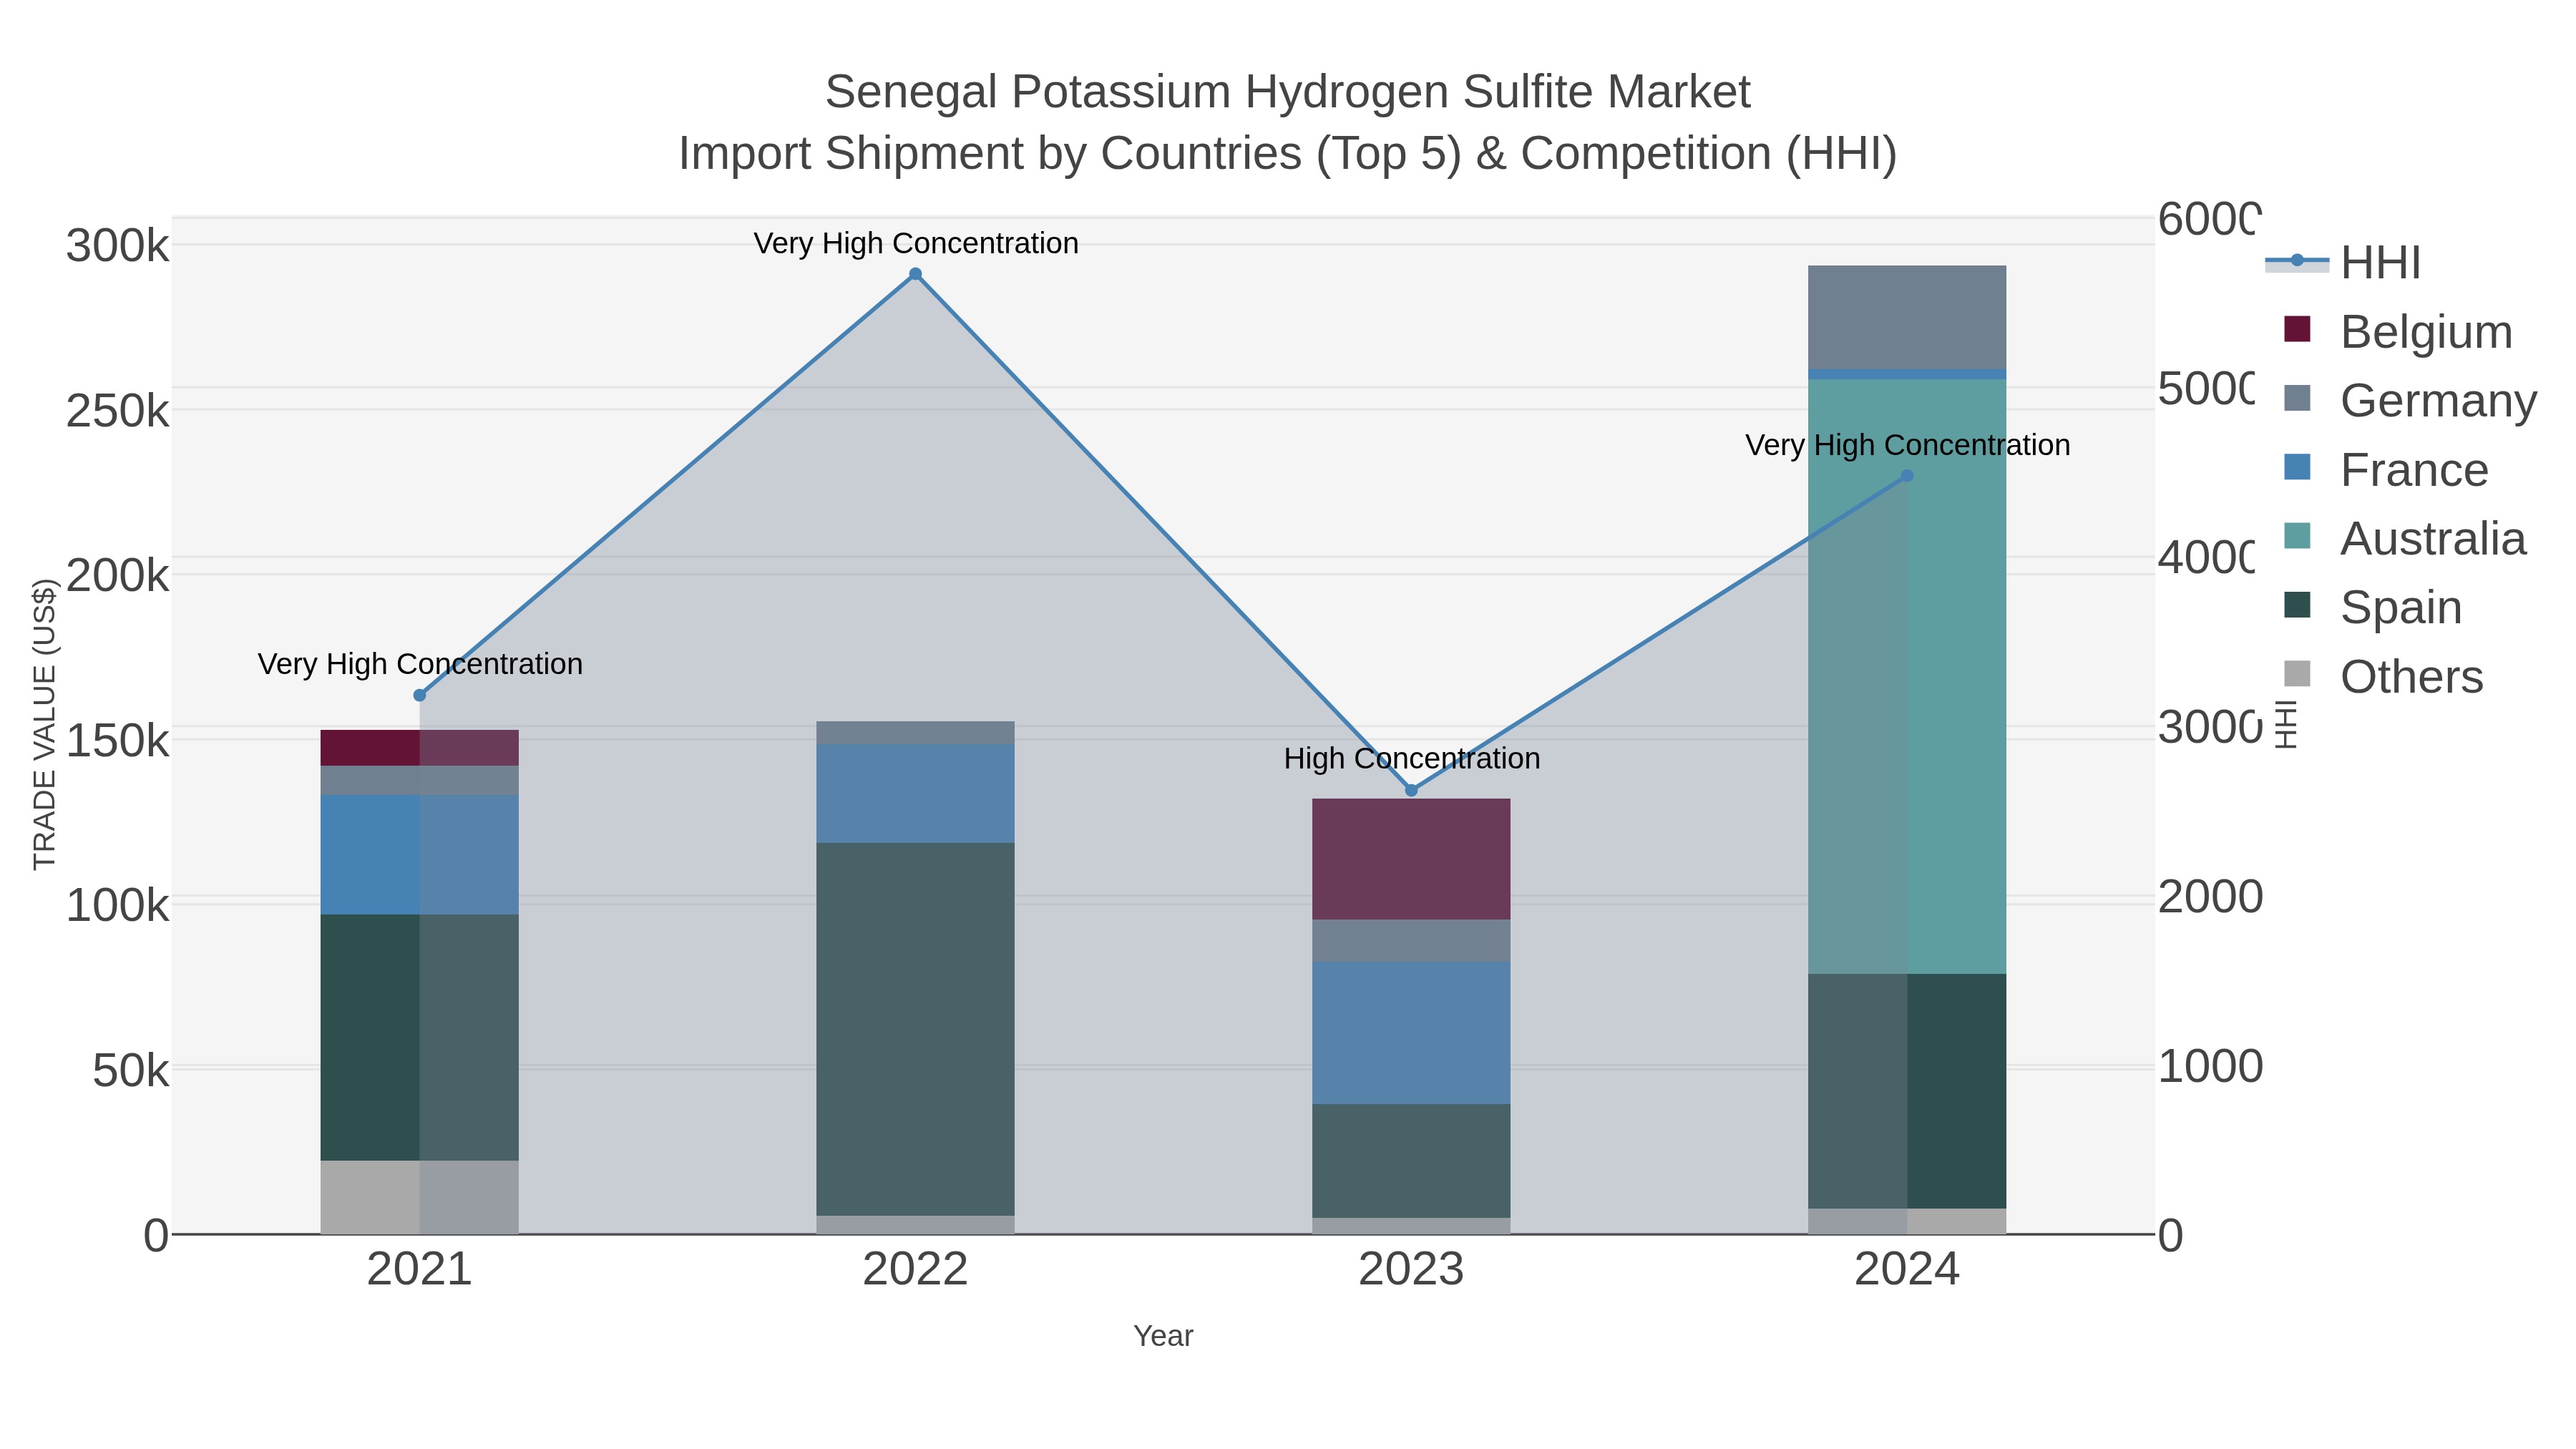Click the large Spain segment in 2022
The image size is (2576, 1449).
915,1029
